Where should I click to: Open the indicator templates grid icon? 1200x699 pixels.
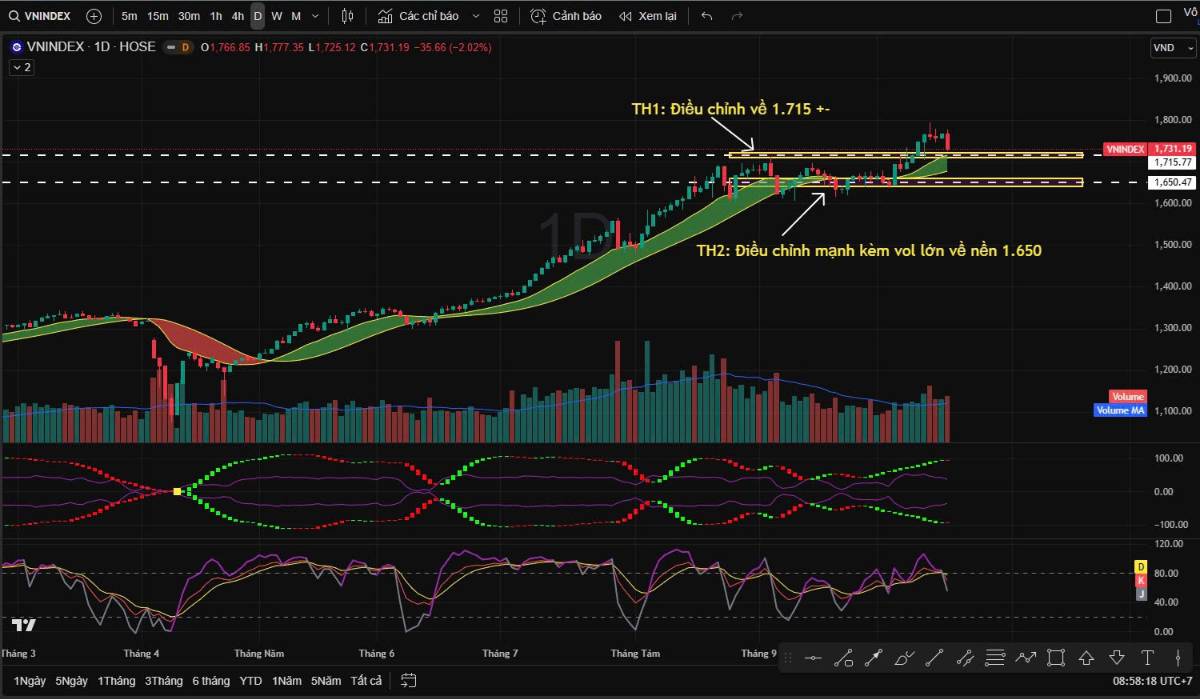pos(501,16)
